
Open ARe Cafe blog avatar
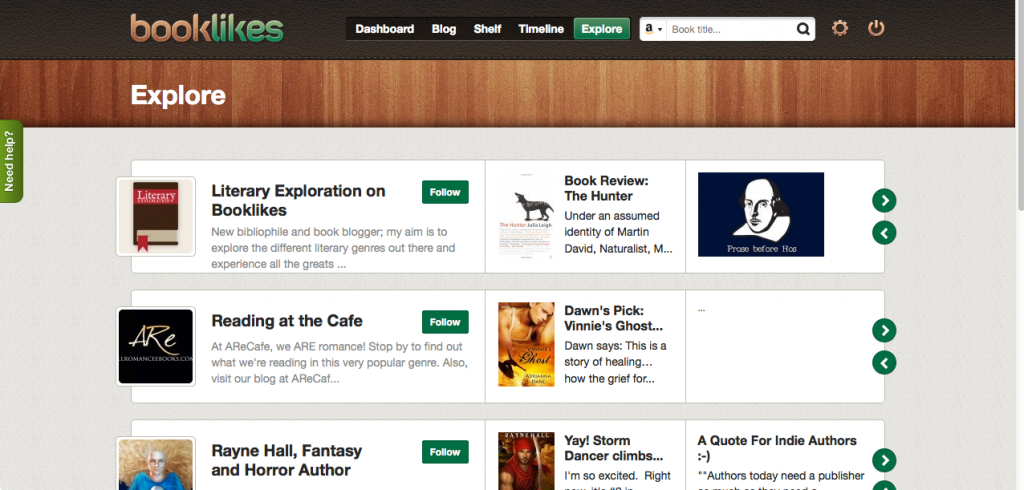155,346
